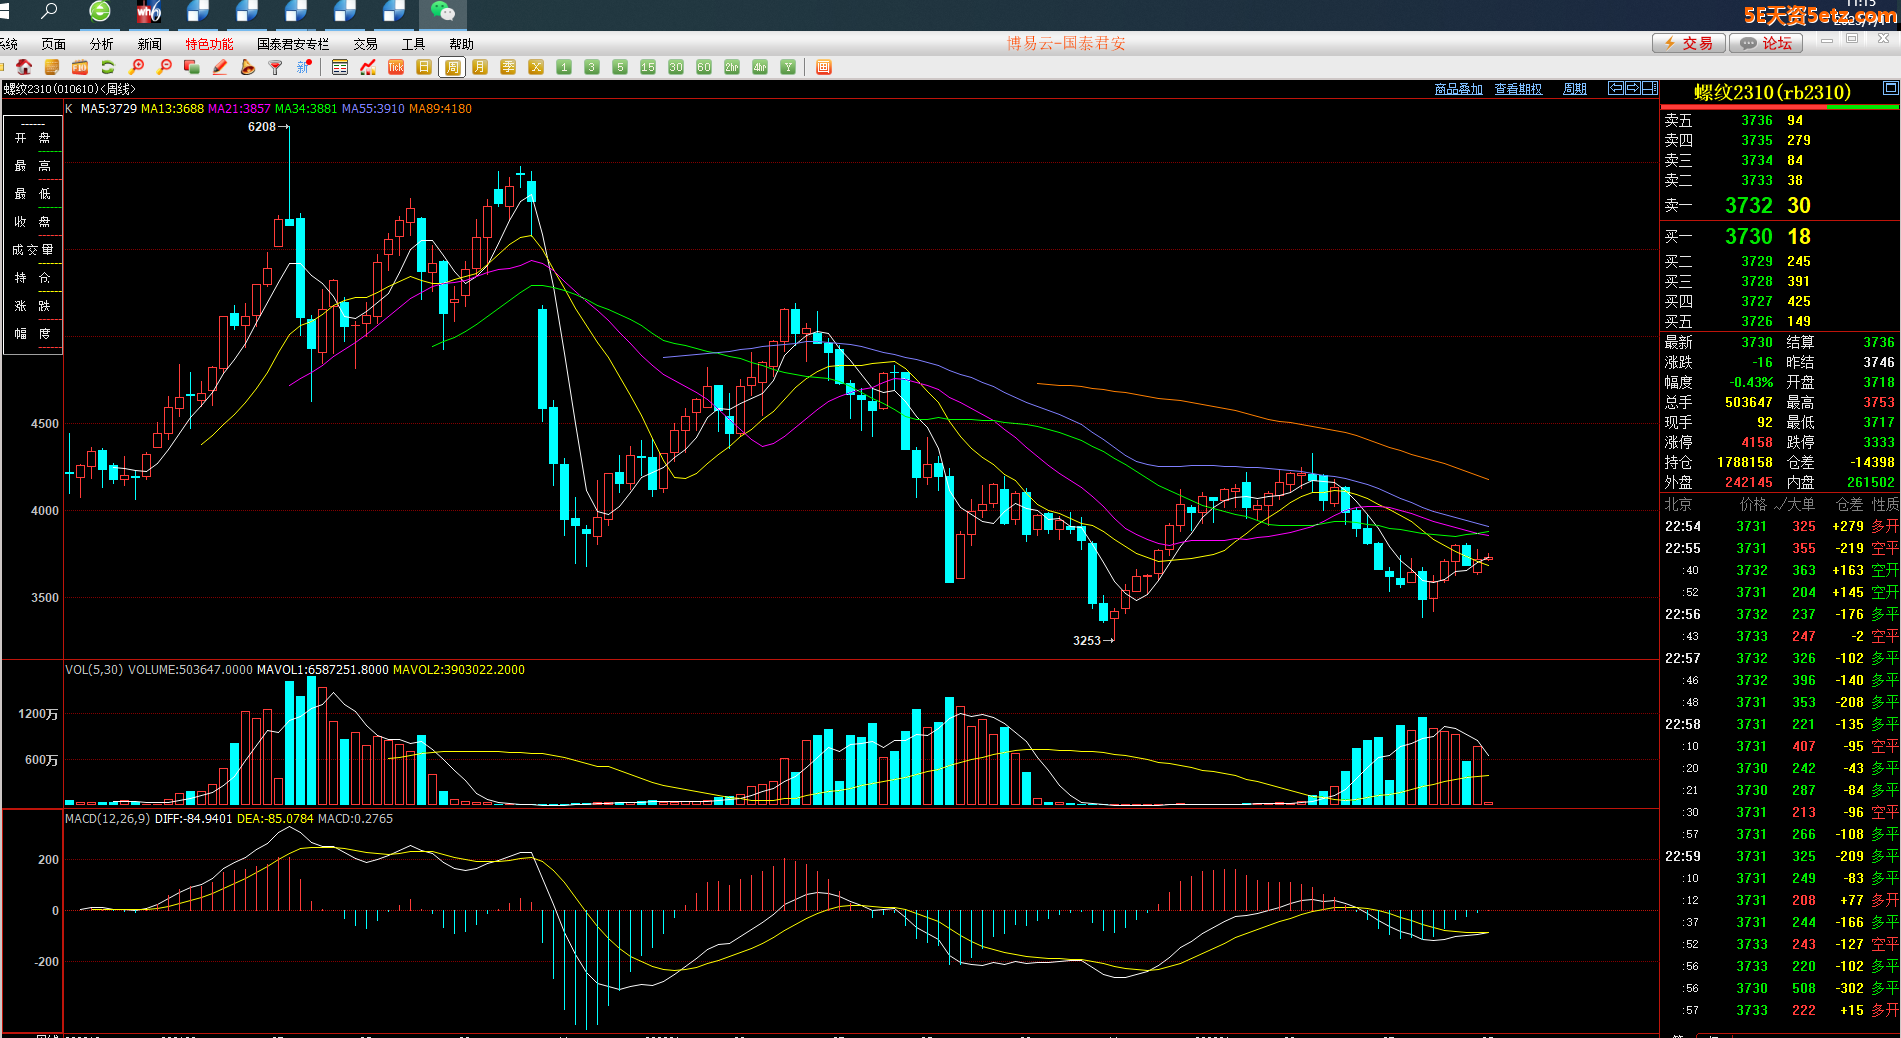Image resolution: width=1901 pixels, height=1038 pixels.
Task: Open the 帮助 menu
Action: point(461,44)
